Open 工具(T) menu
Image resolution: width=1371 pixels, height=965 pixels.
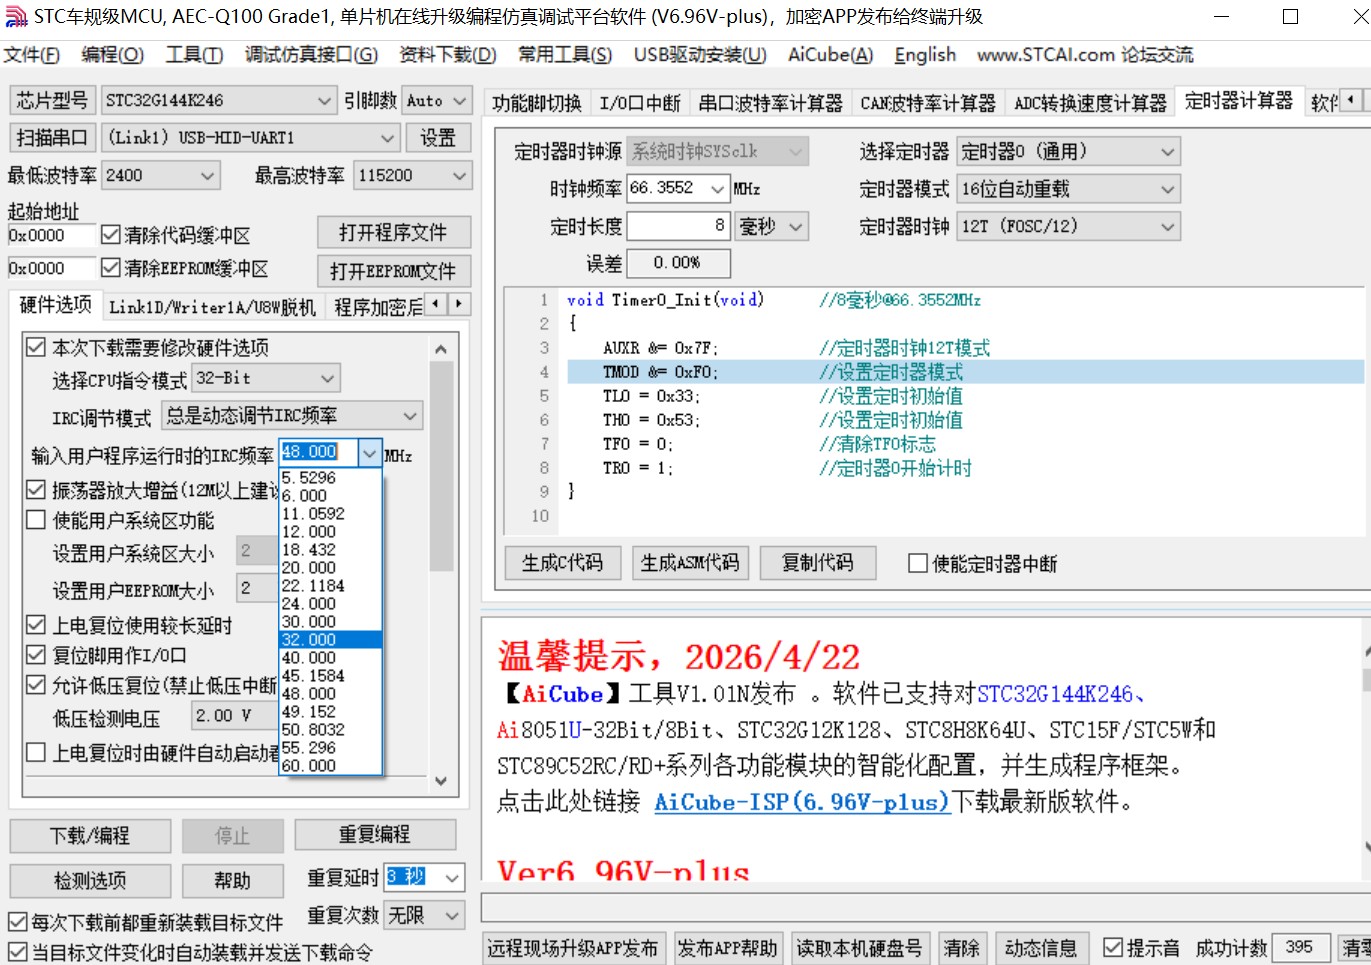(x=194, y=54)
